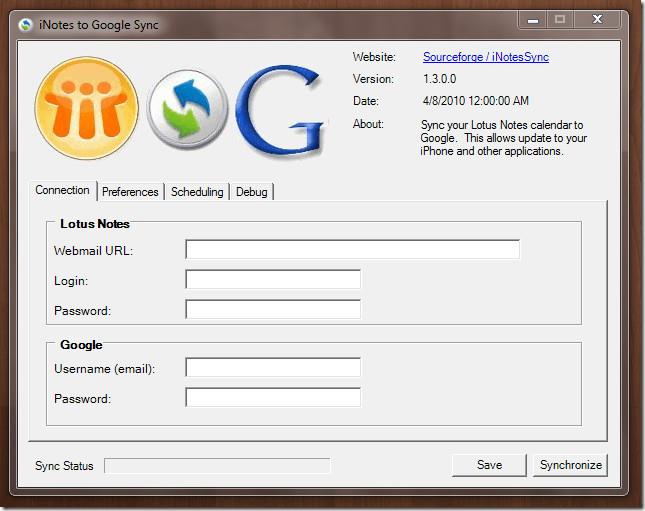Close the iNotes to Google Sync window
This screenshot has width=645, height=511.
click(599, 20)
